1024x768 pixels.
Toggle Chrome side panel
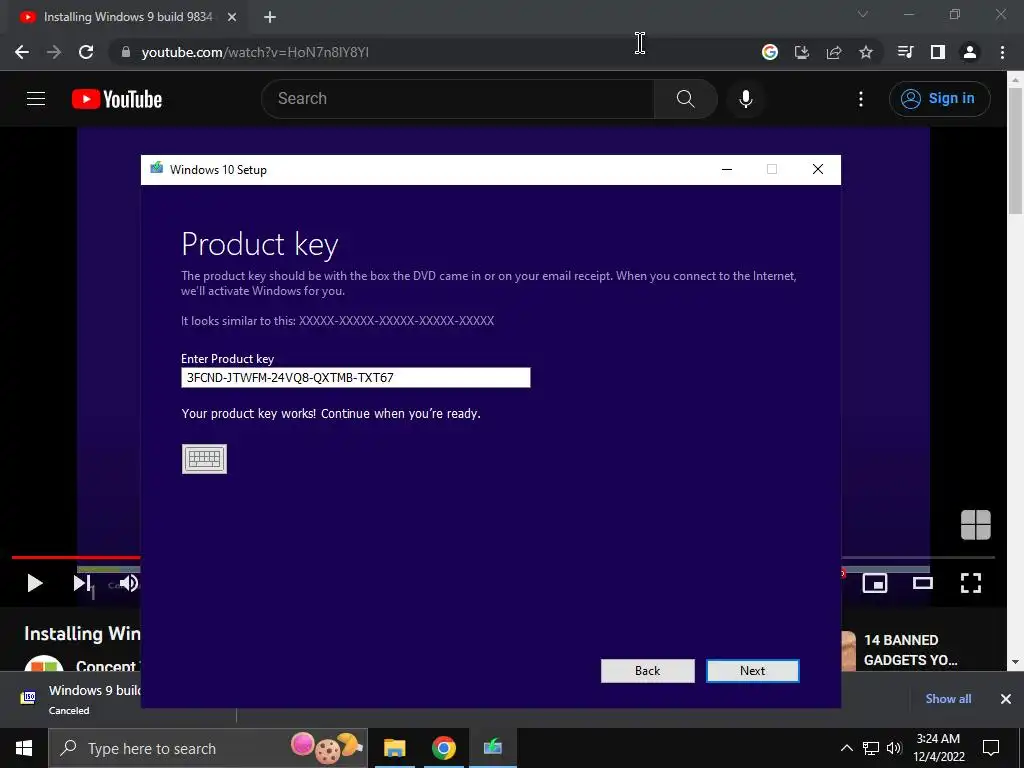coord(938,52)
